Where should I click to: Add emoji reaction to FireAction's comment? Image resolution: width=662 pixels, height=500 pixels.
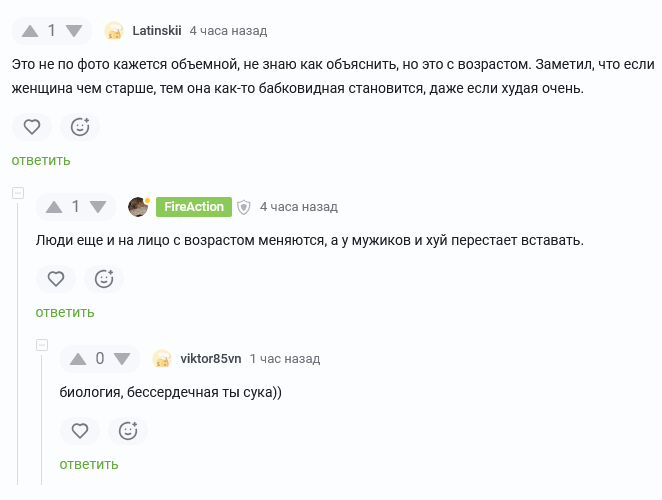click(104, 279)
